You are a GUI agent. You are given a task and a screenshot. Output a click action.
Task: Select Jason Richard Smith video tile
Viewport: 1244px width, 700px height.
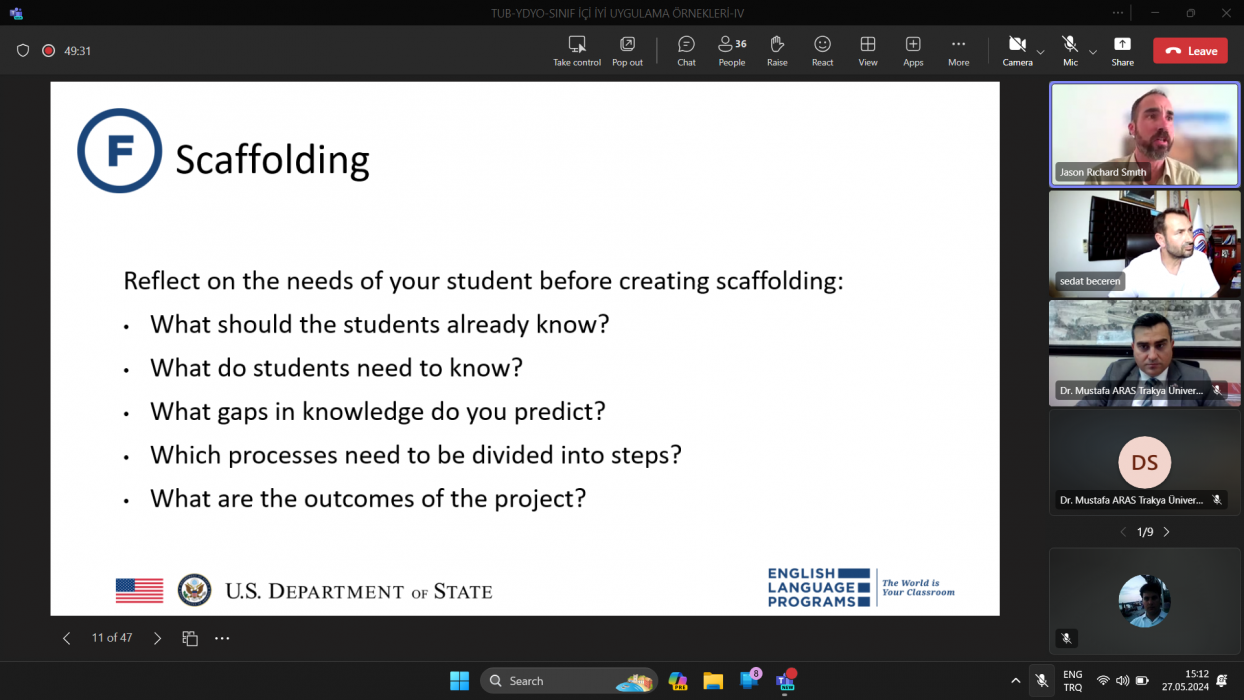[1144, 134]
